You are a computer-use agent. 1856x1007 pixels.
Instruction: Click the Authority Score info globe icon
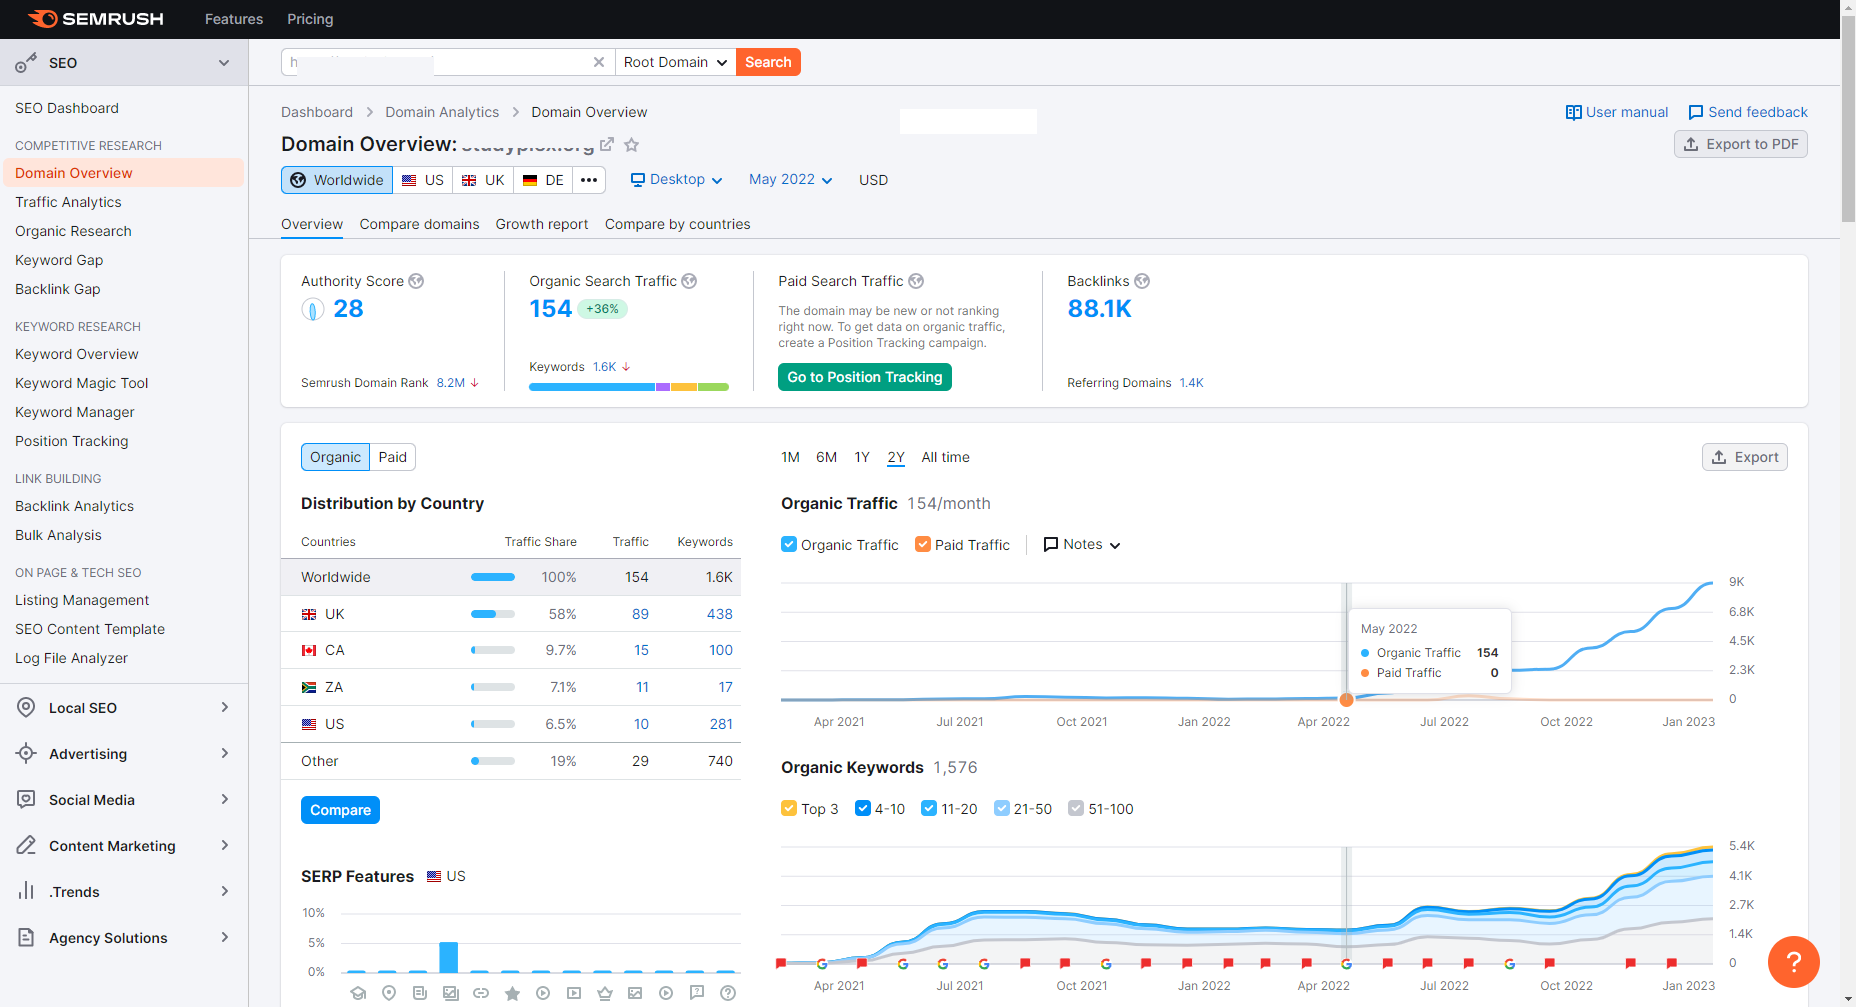pos(416,281)
